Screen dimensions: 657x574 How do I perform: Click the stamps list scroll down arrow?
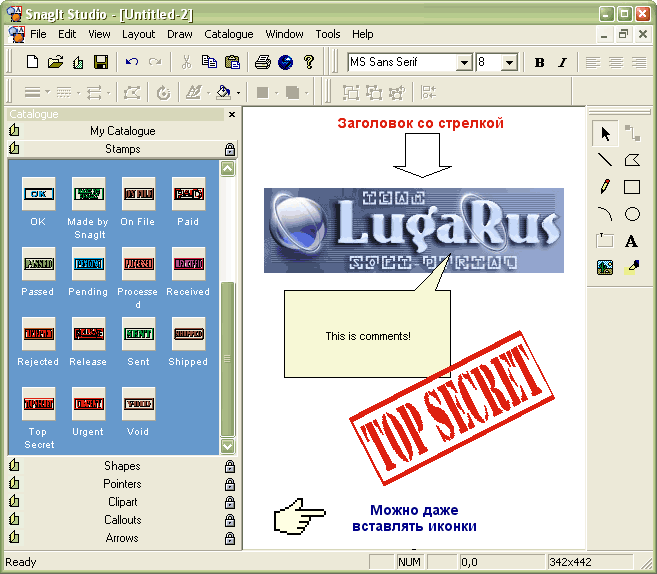(x=228, y=446)
